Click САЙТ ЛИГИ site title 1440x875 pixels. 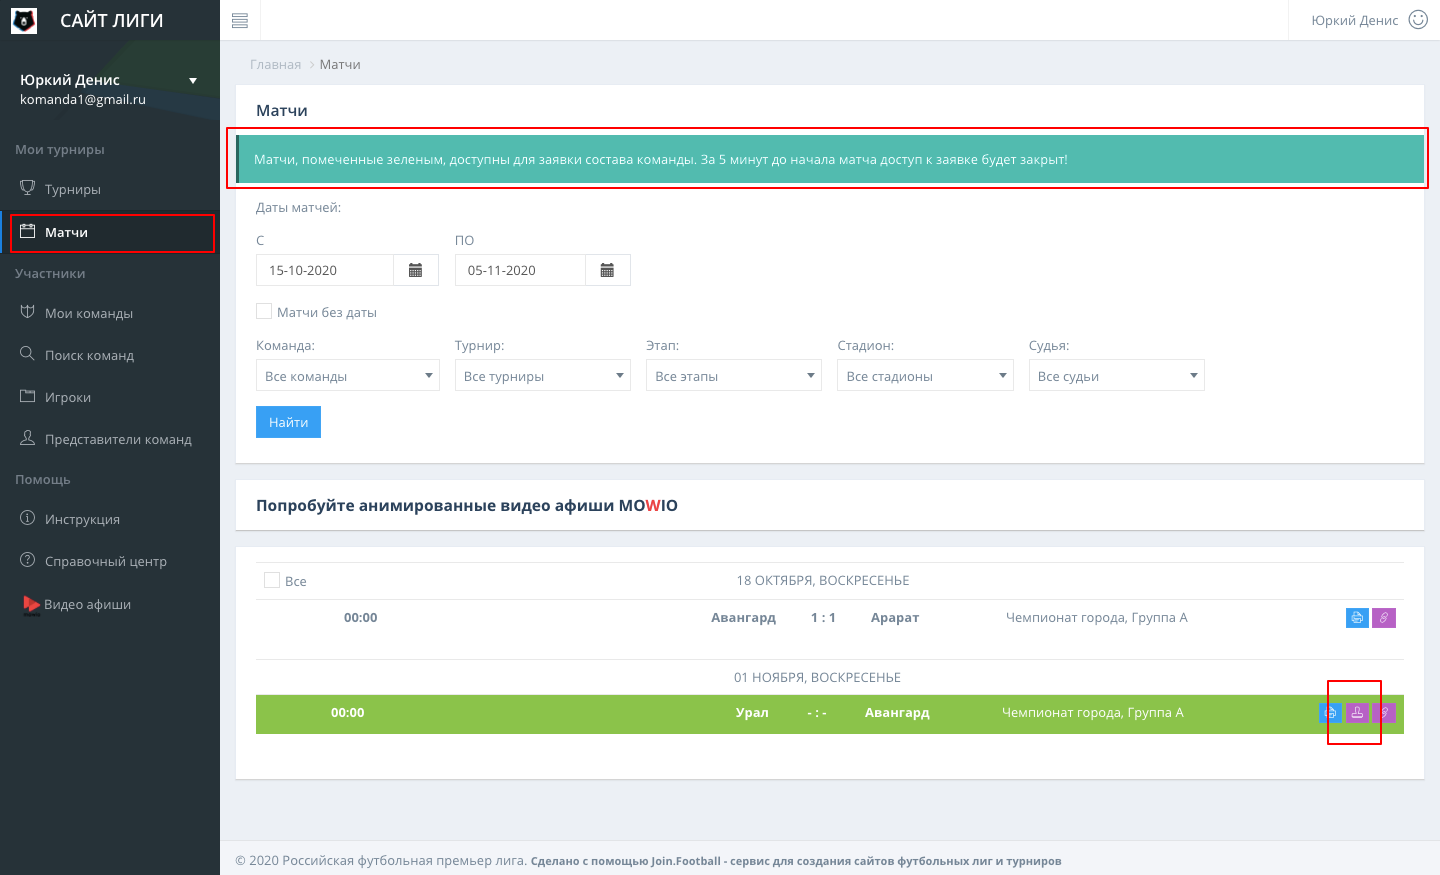[x=112, y=20]
